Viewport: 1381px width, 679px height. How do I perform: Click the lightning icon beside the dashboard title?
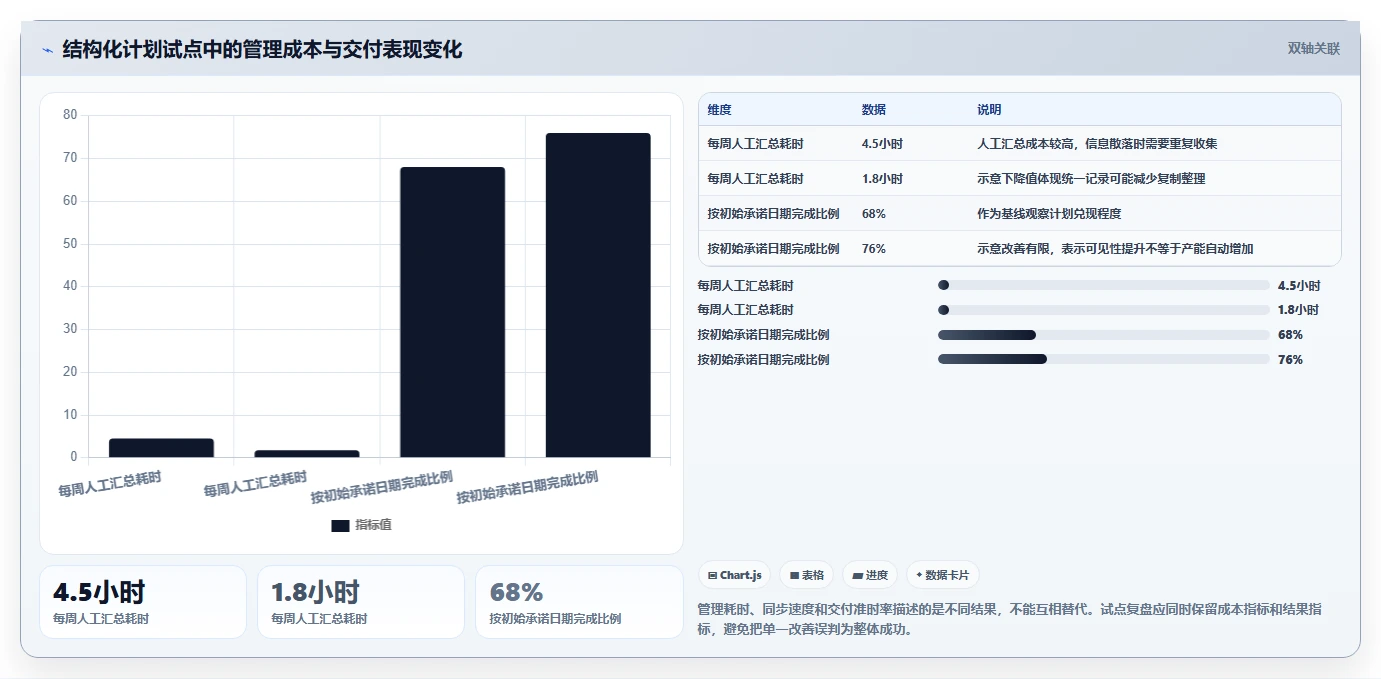47,50
